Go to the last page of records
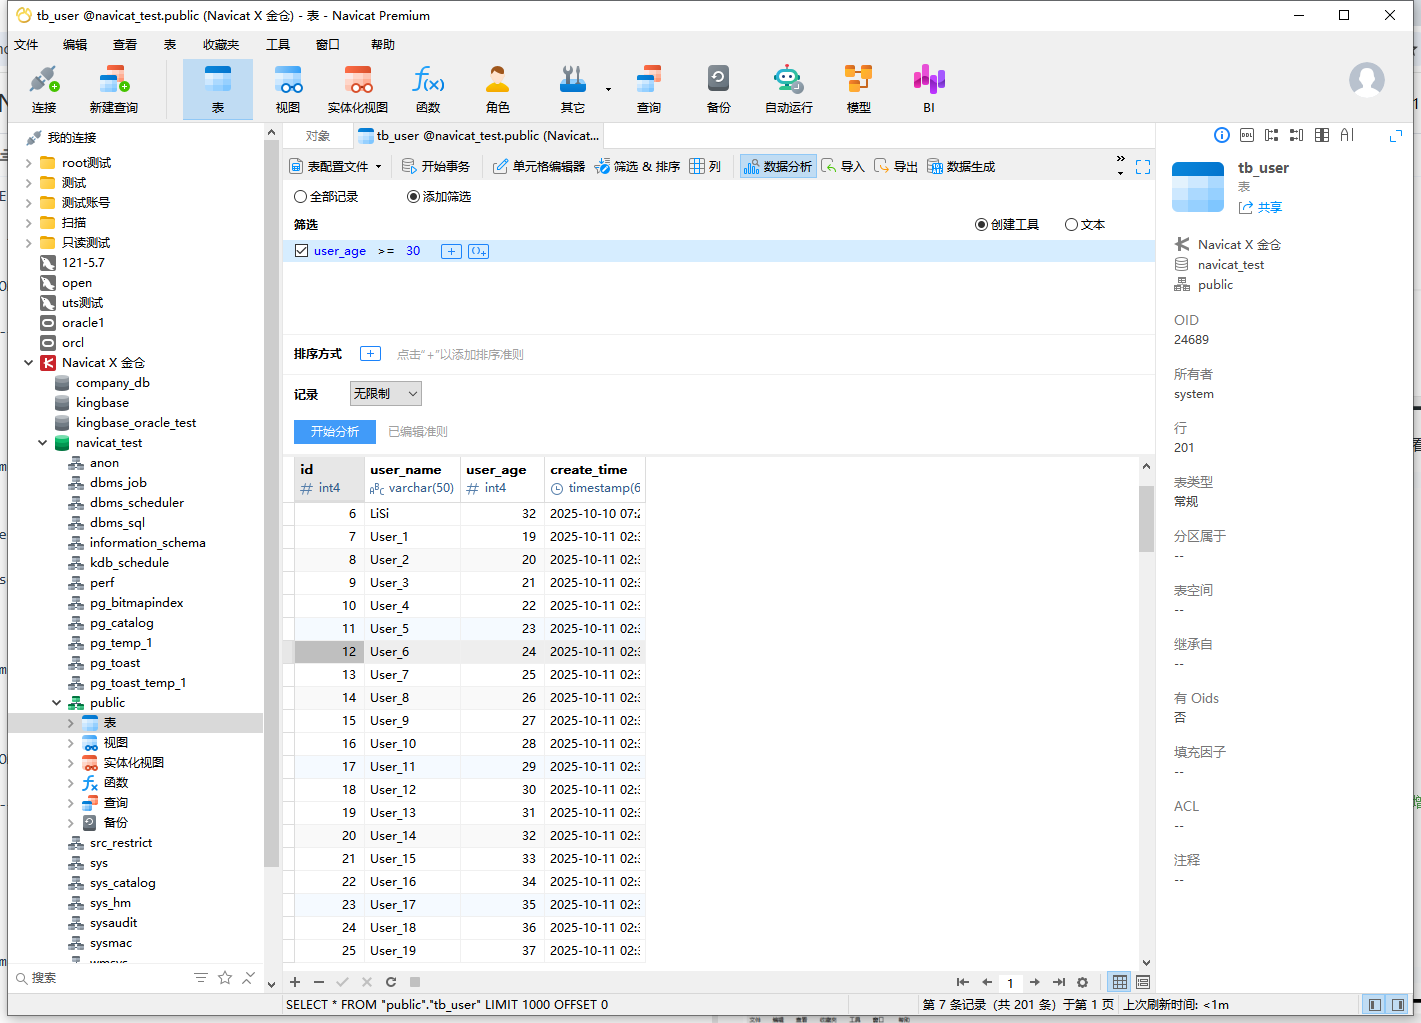Screen dimensions: 1421x1023 pyautogui.click(x=1059, y=982)
